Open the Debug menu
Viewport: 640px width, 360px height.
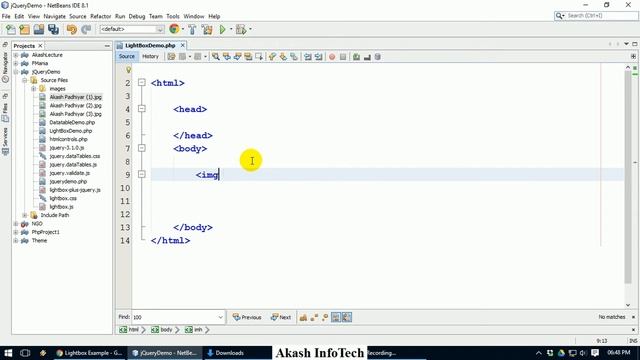(137, 16)
